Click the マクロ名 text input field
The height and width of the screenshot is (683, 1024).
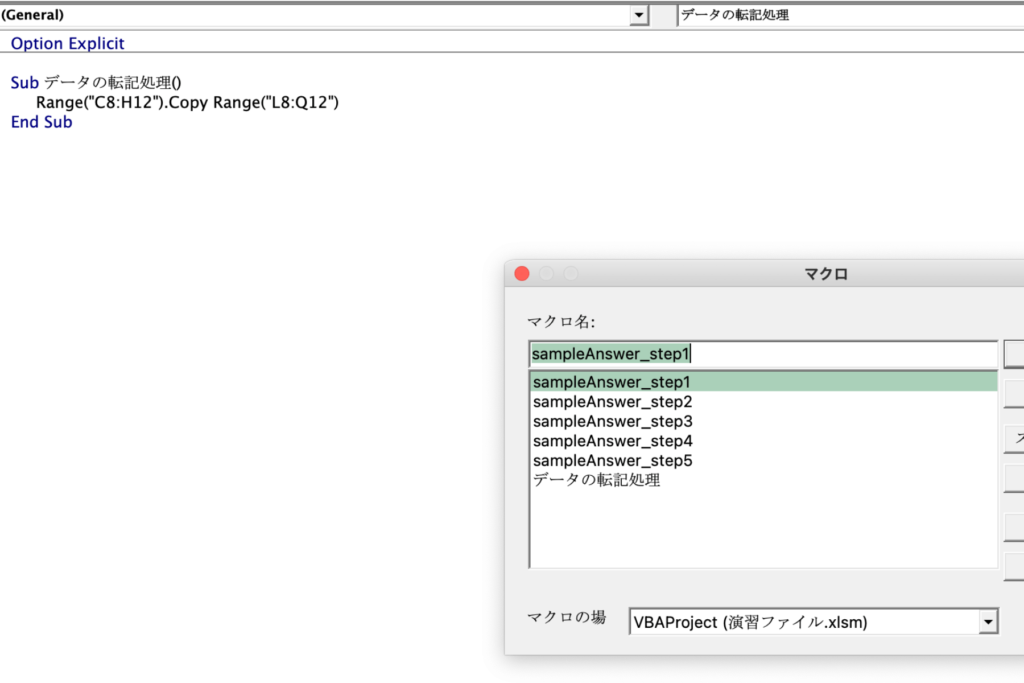tap(762, 354)
